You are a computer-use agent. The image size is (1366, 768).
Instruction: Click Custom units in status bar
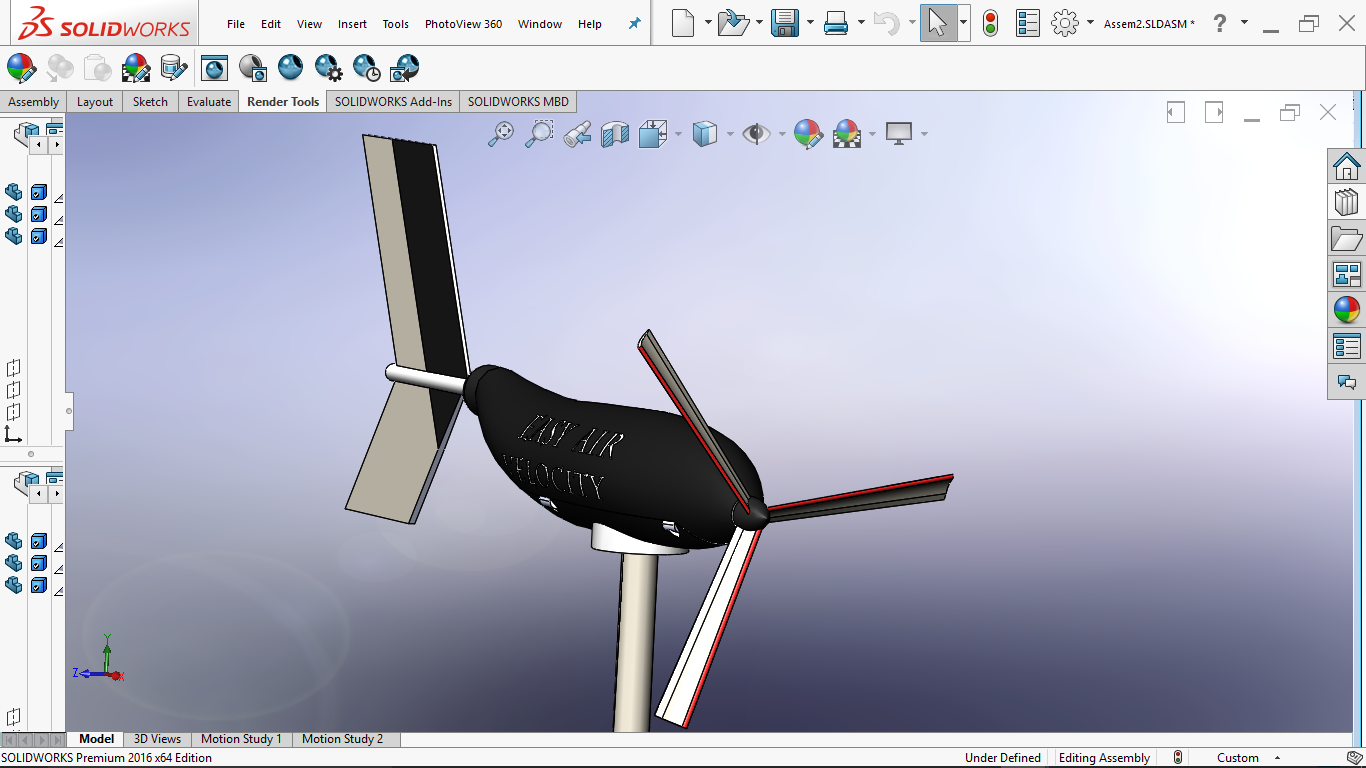1238,758
